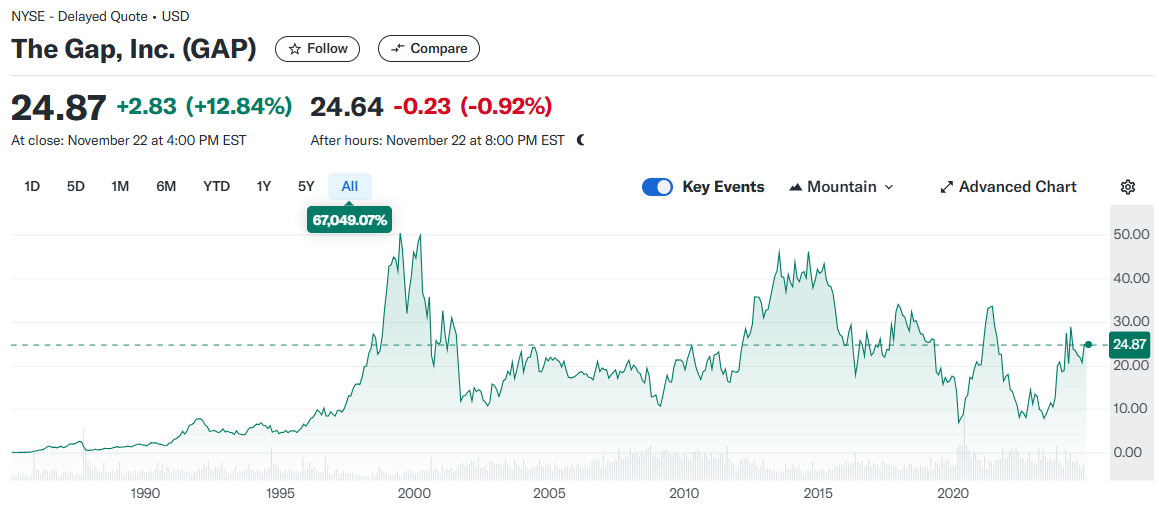Click the -0.23 (-0.92%) after-hours change
This screenshot has height=510, width=1159.
(x=472, y=106)
